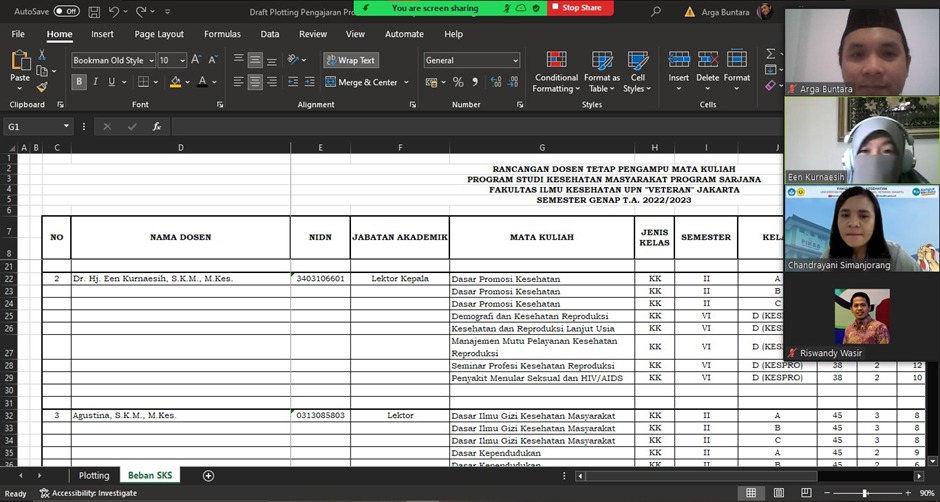Open the Page Layout ribbon tab
Image resolution: width=940 pixels, height=502 pixels.
tap(159, 34)
